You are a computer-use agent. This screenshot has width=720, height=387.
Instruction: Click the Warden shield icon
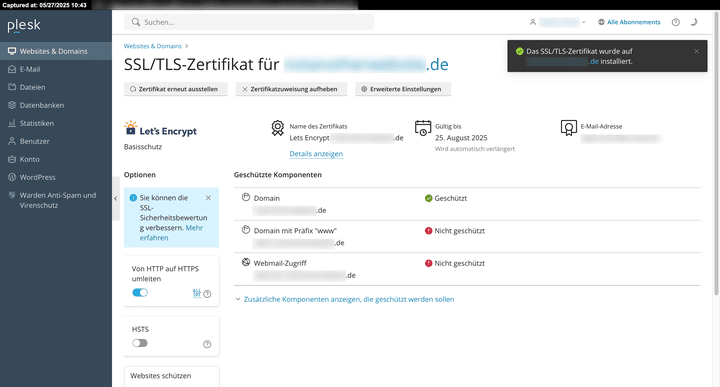pyautogui.click(x=12, y=195)
